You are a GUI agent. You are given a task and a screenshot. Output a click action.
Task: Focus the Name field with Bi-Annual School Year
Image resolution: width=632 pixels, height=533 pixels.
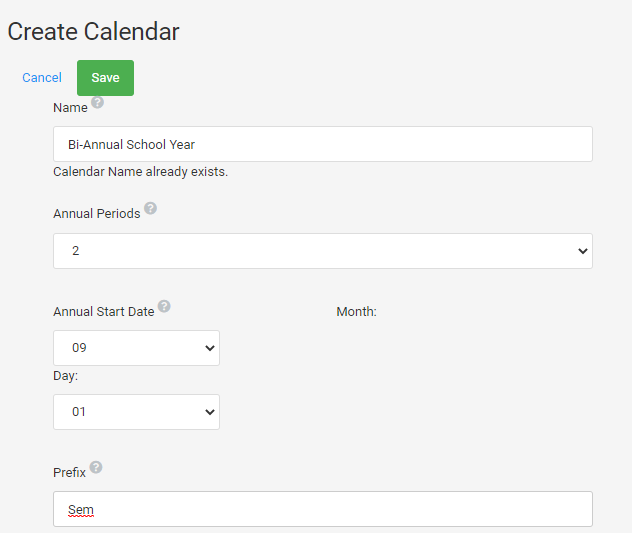click(322, 144)
